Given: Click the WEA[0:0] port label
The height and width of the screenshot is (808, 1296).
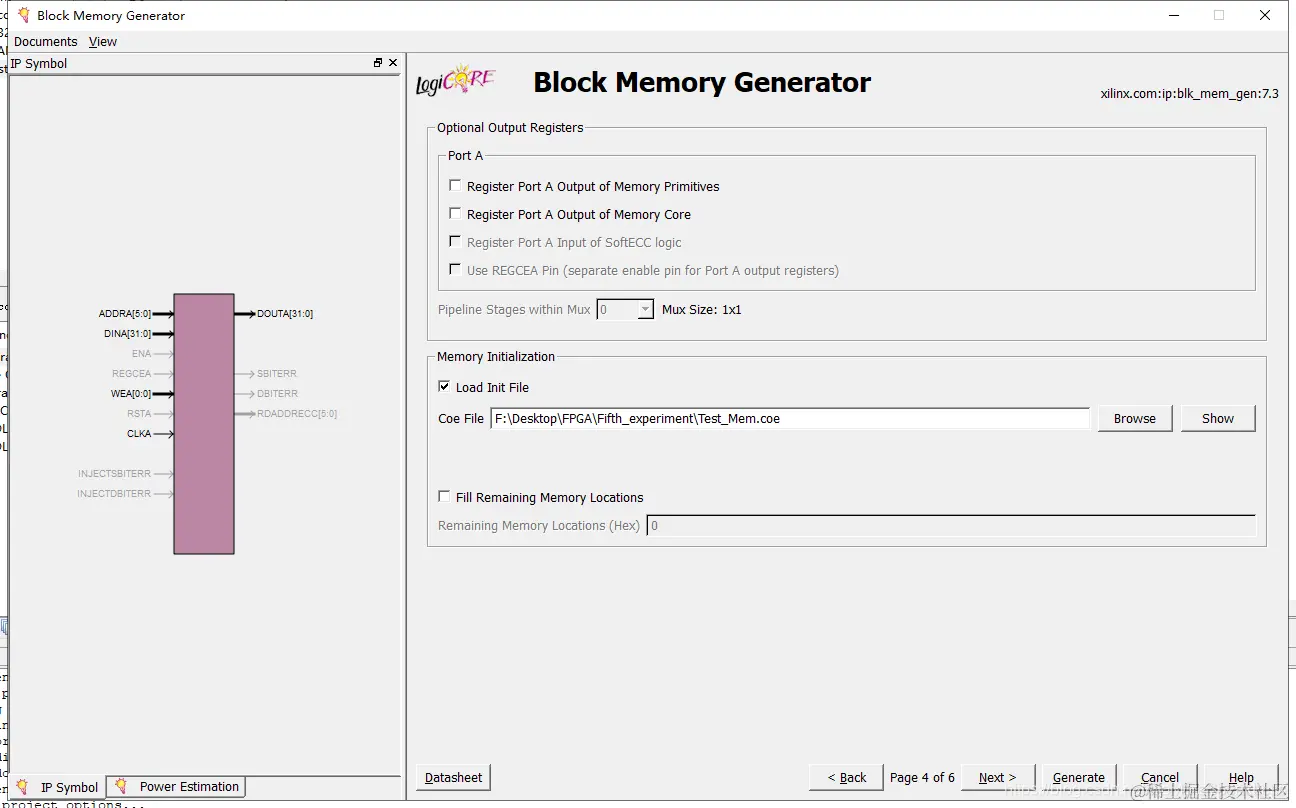Looking at the screenshot, I should (x=131, y=394).
